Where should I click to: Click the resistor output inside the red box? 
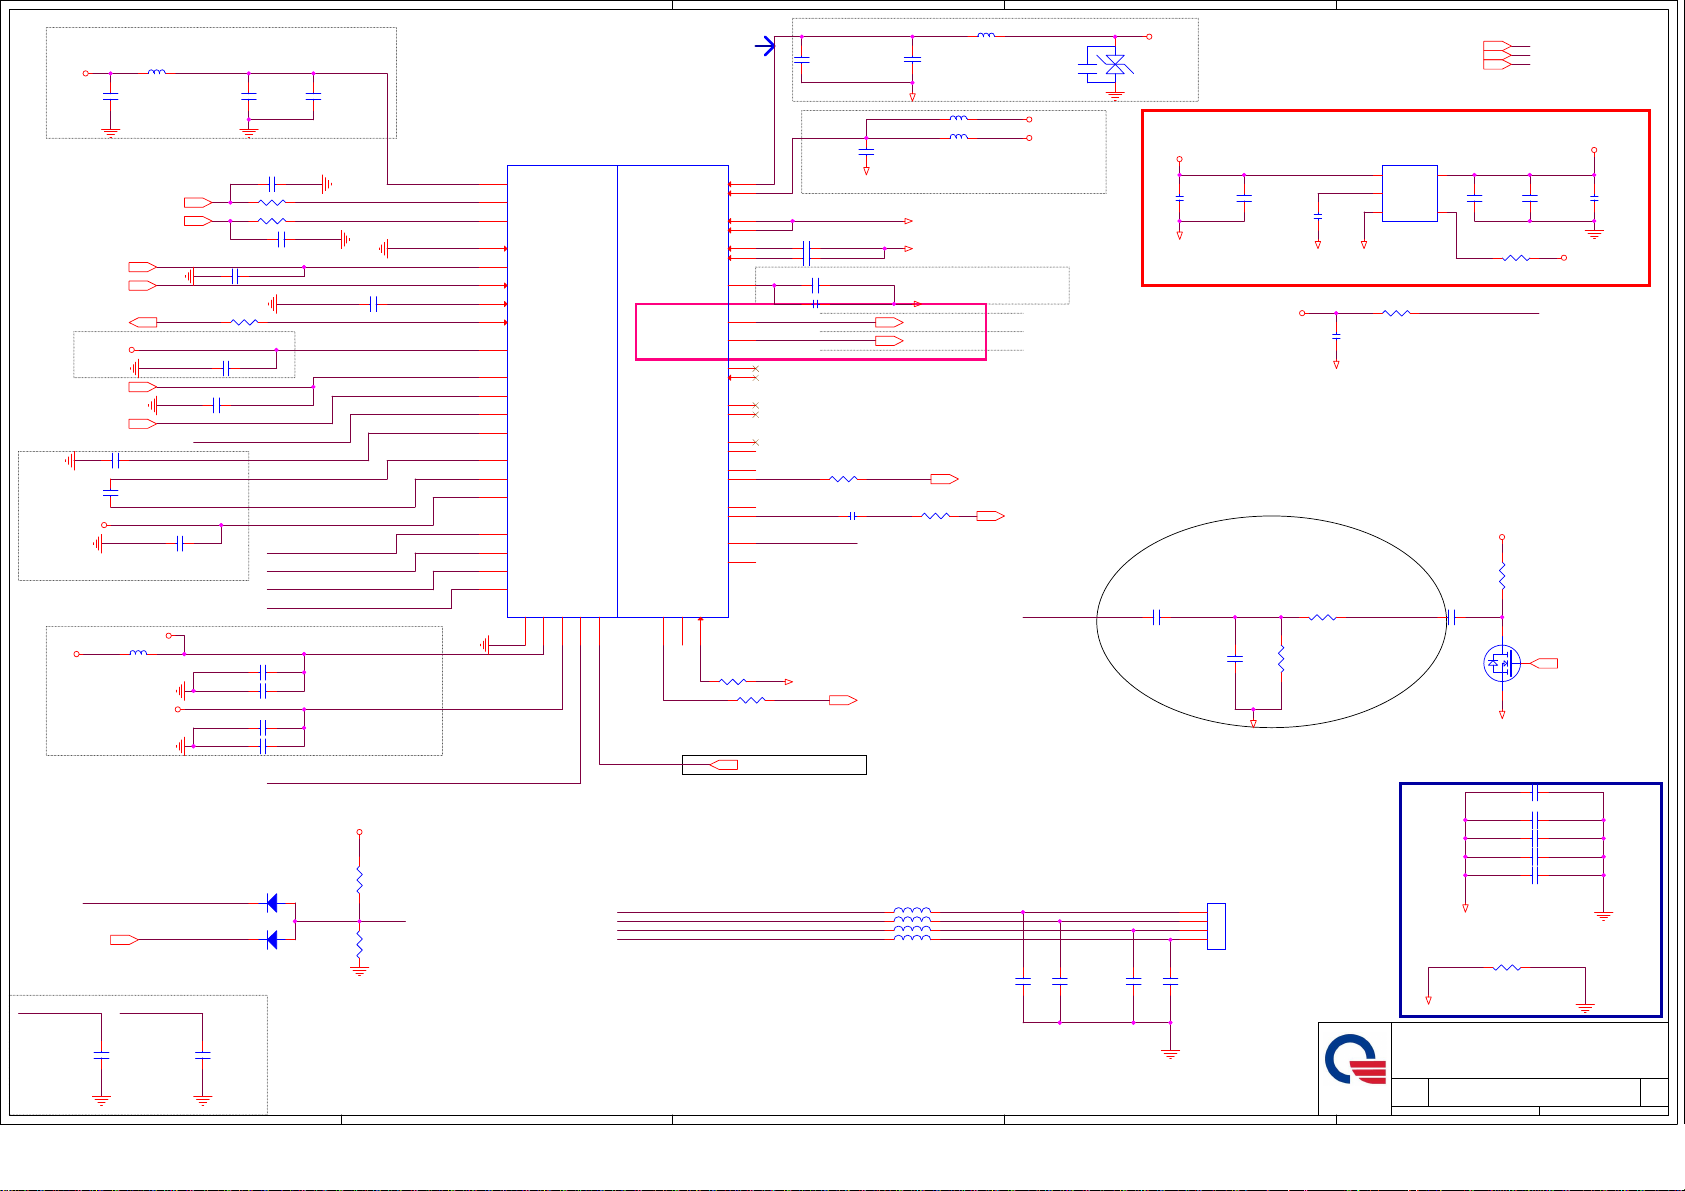click(1516, 258)
